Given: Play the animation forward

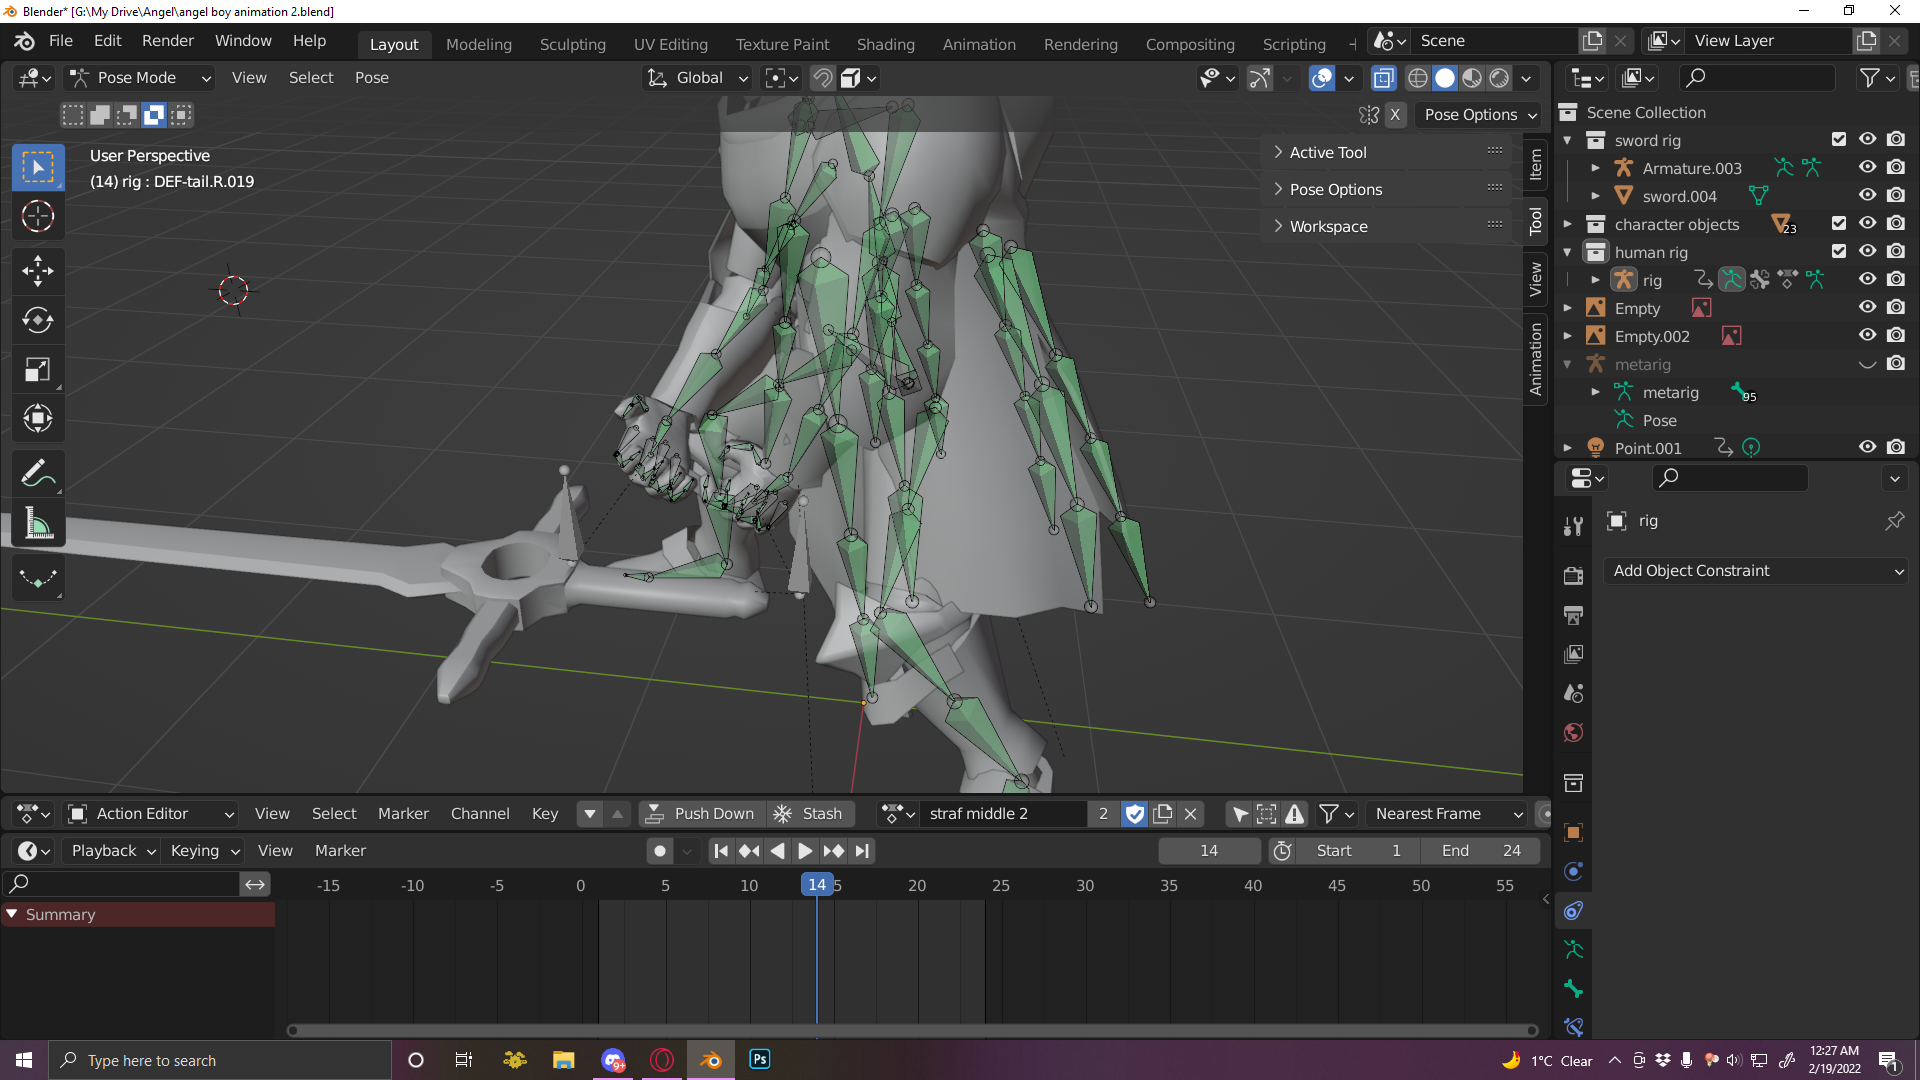Looking at the screenshot, I should (805, 851).
